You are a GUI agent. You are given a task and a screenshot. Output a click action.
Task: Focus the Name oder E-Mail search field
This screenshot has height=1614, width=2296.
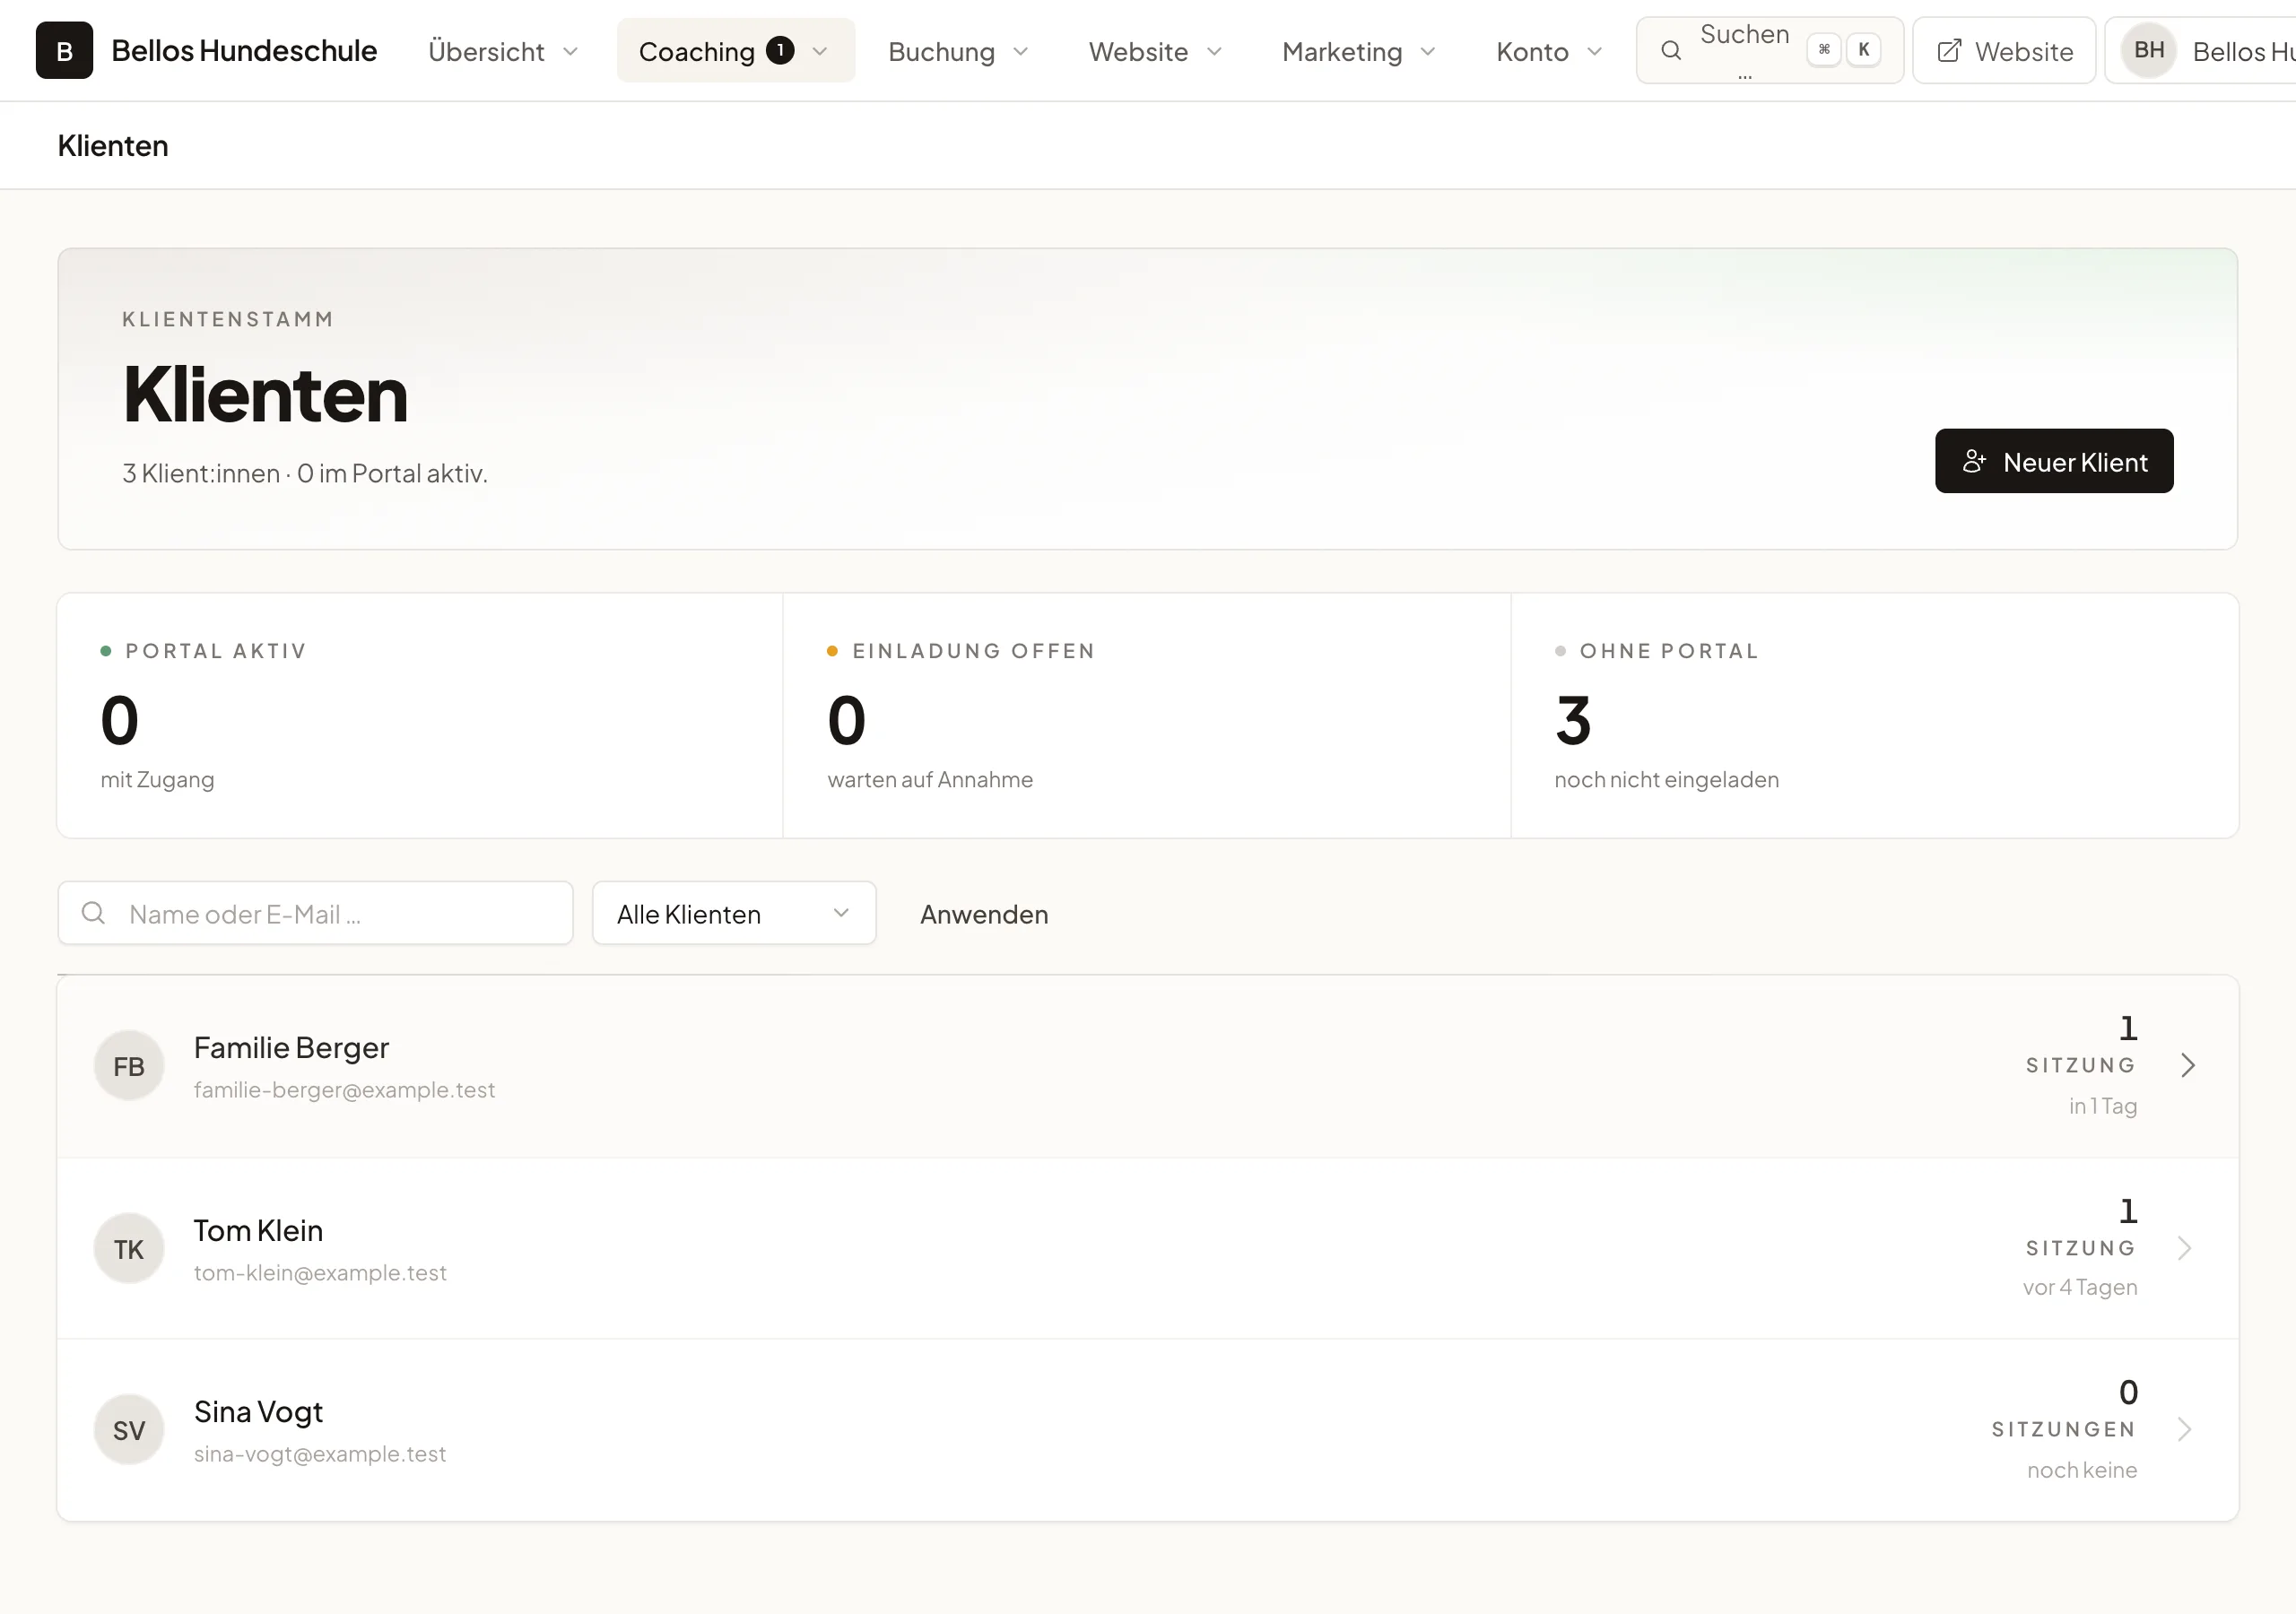(x=315, y=913)
